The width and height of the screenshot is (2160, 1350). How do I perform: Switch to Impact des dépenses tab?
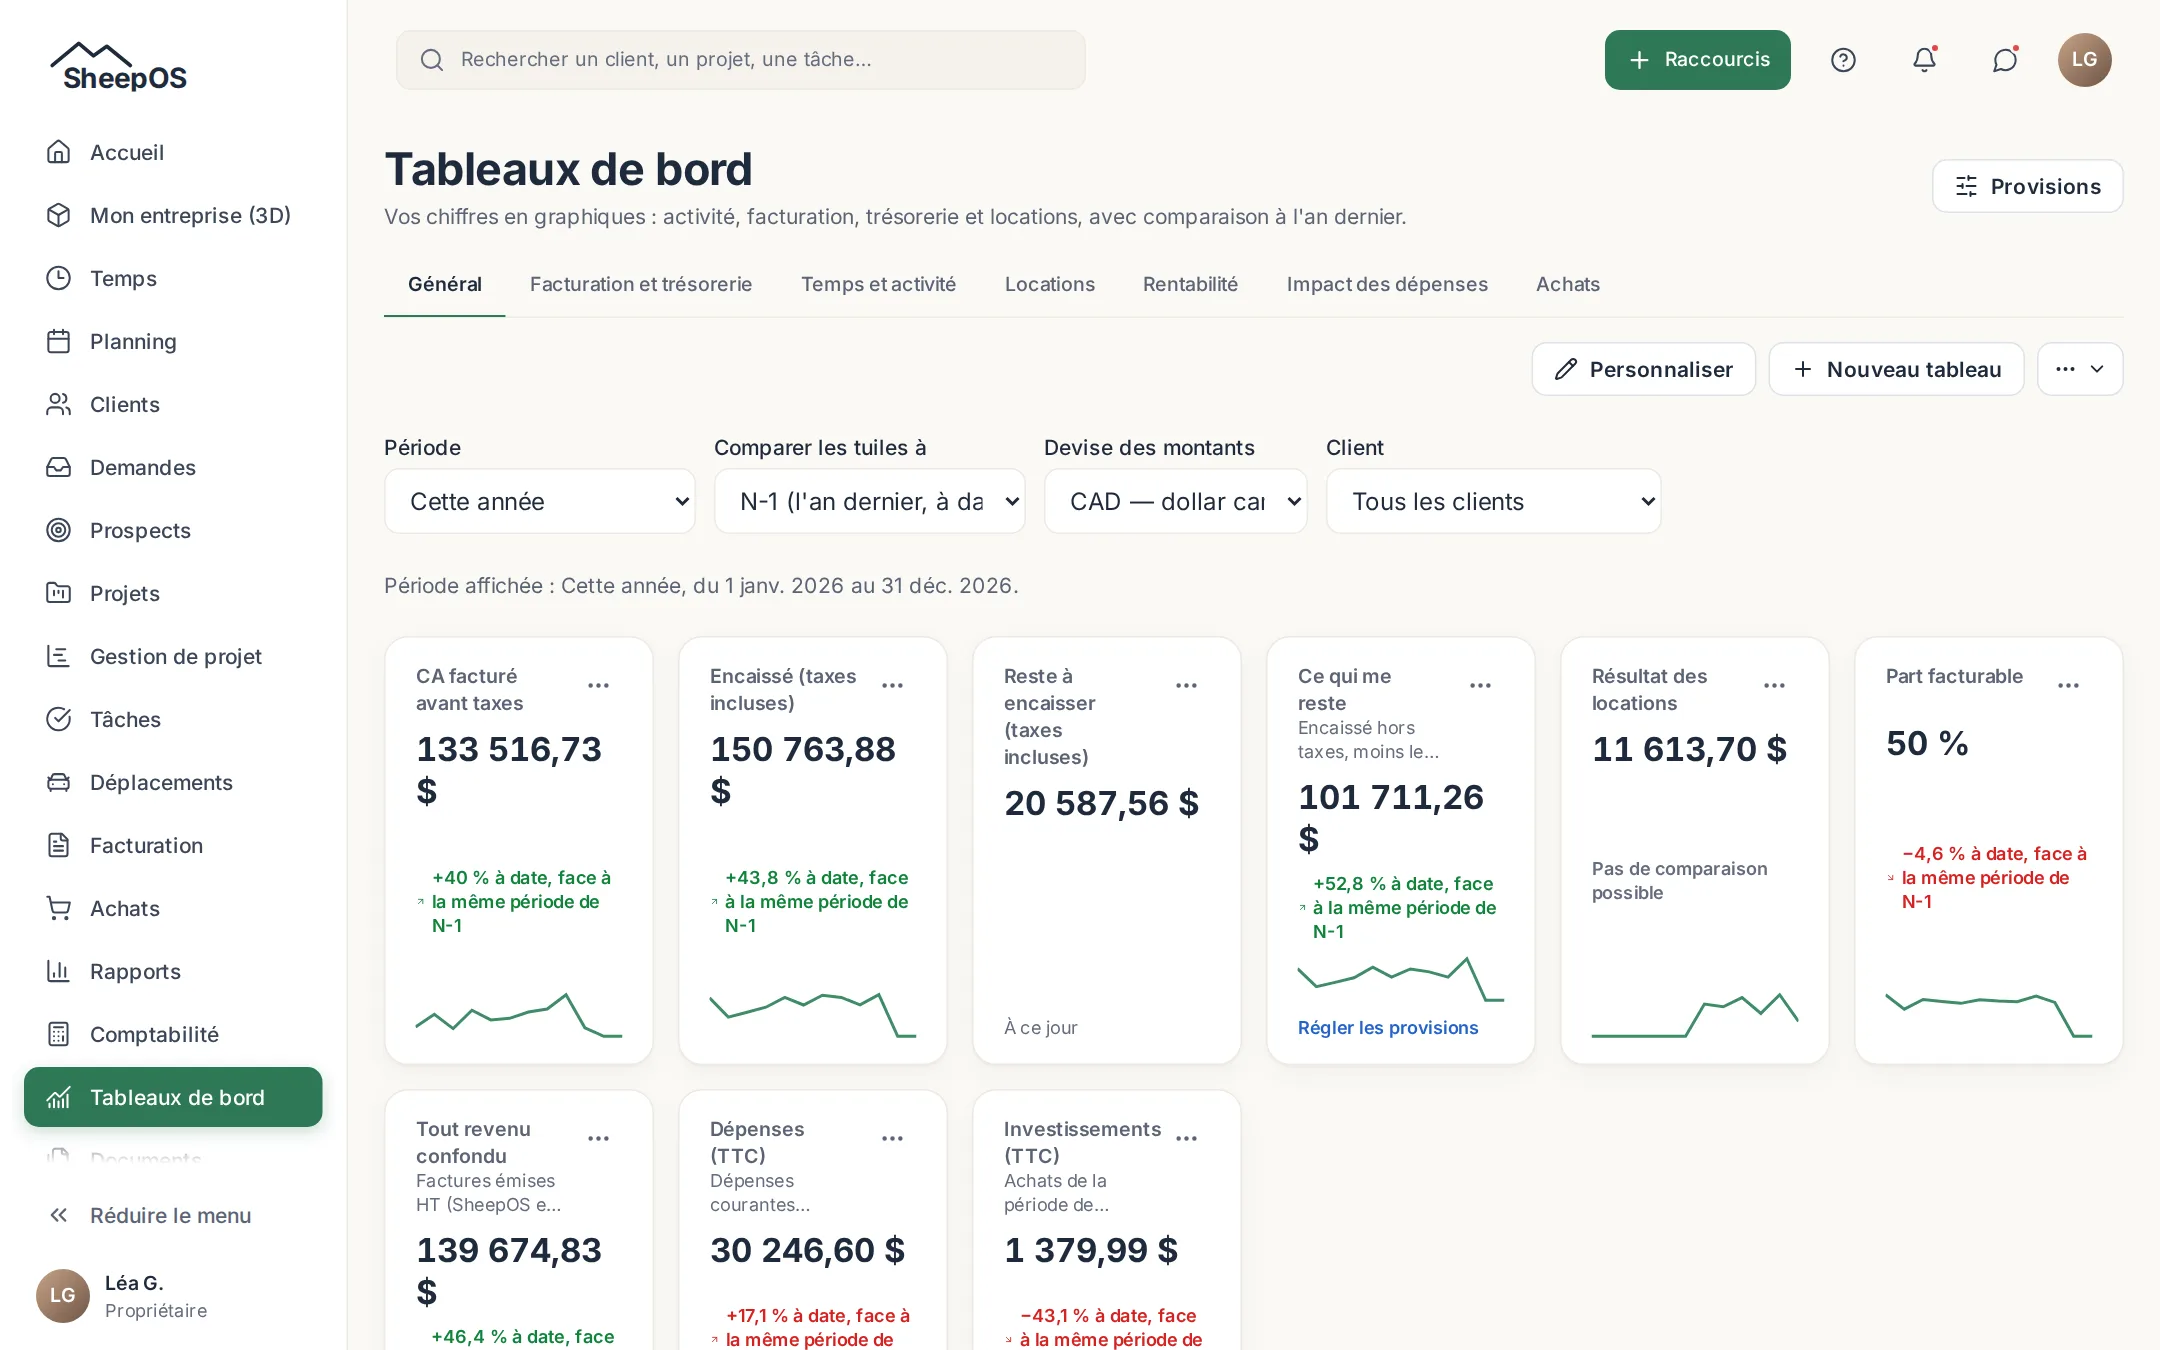(x=1387, y=284)
